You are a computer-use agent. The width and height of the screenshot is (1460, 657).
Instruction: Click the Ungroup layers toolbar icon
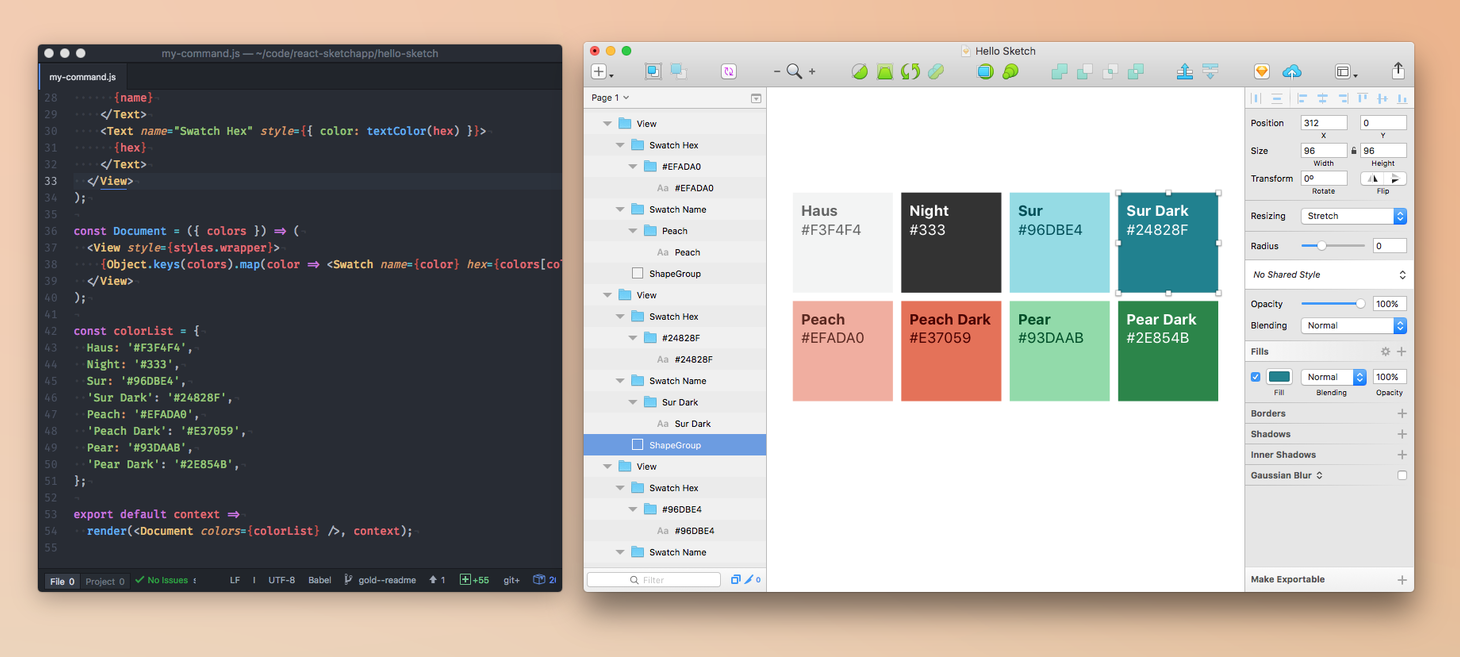pos(679,71)
